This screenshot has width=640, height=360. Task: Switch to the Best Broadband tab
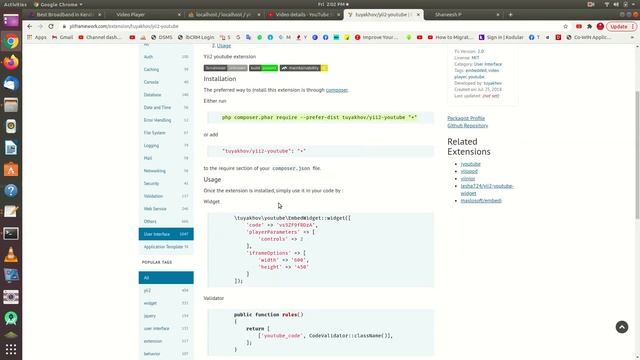64,14
